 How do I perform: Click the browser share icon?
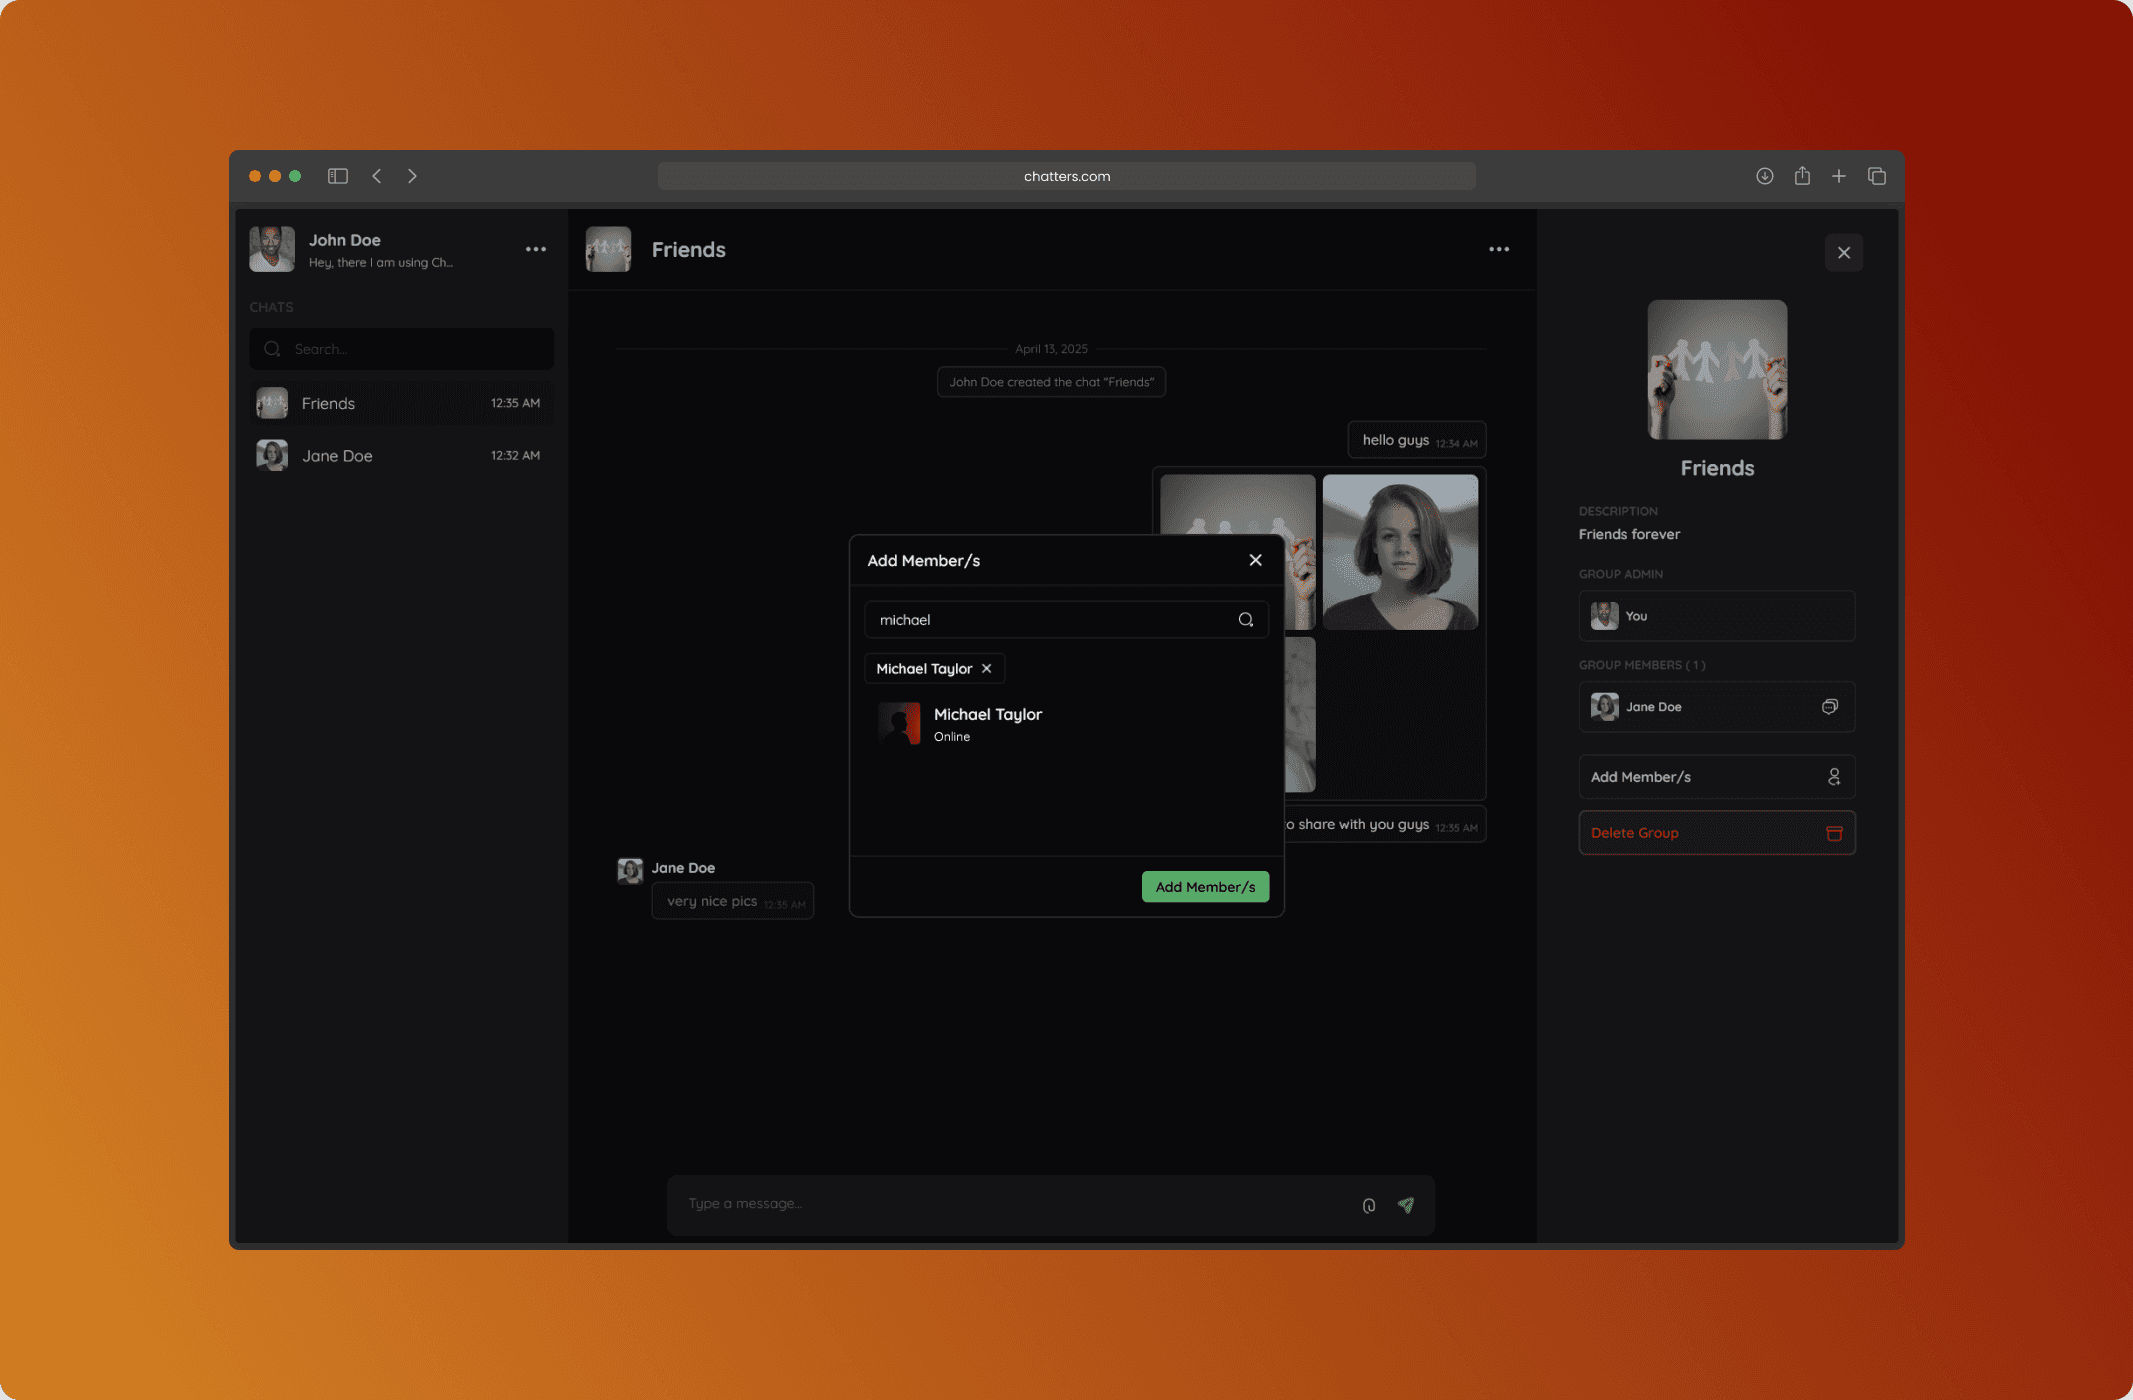[x=1802, y=176]
